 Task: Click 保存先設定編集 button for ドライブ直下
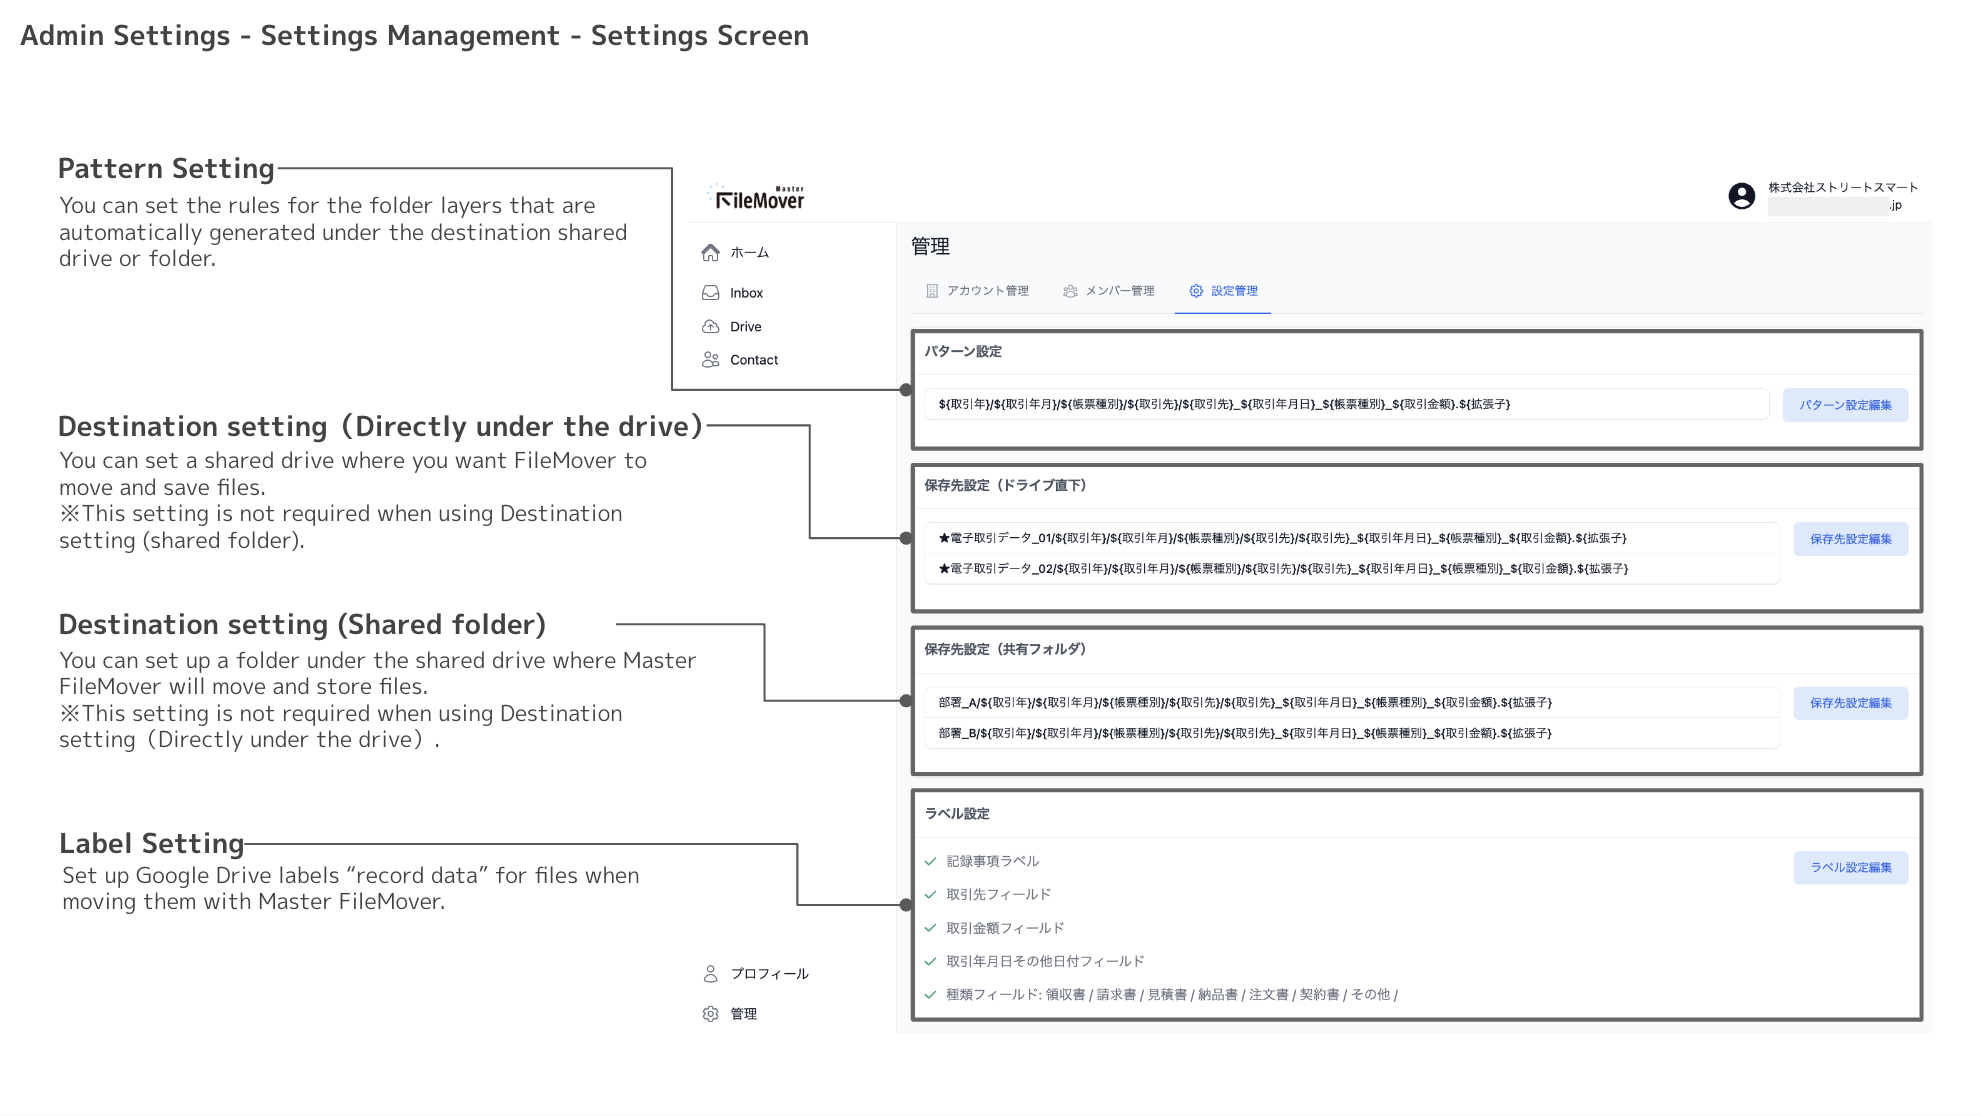[x=1850, y=539]
